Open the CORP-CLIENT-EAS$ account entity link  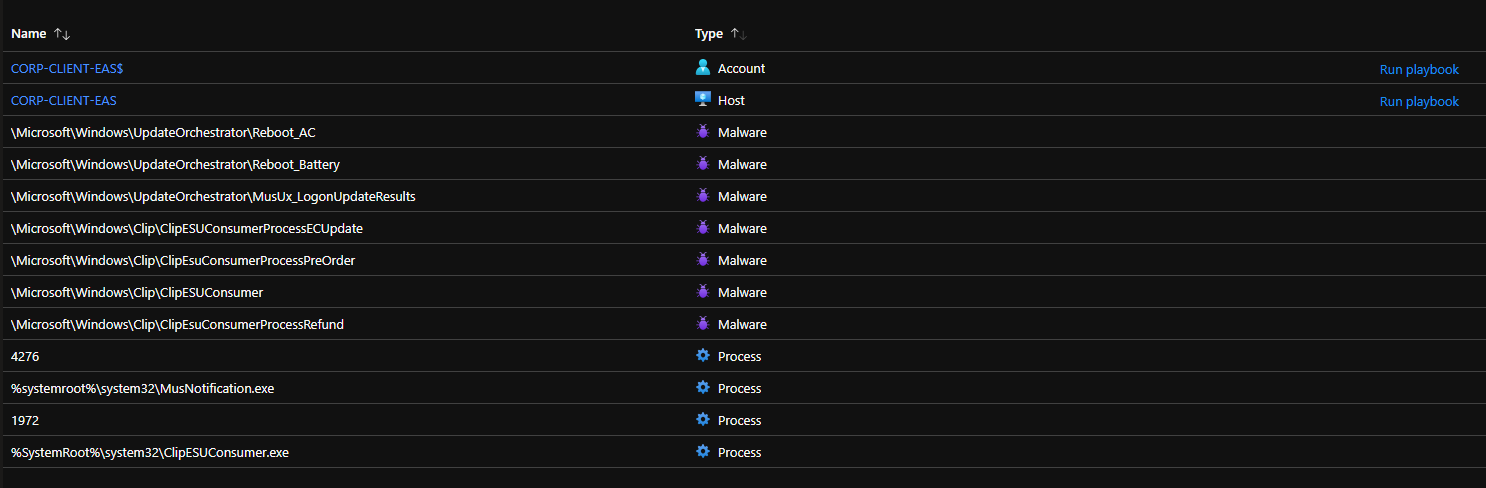pyautogui.click(x=67, y=69)
